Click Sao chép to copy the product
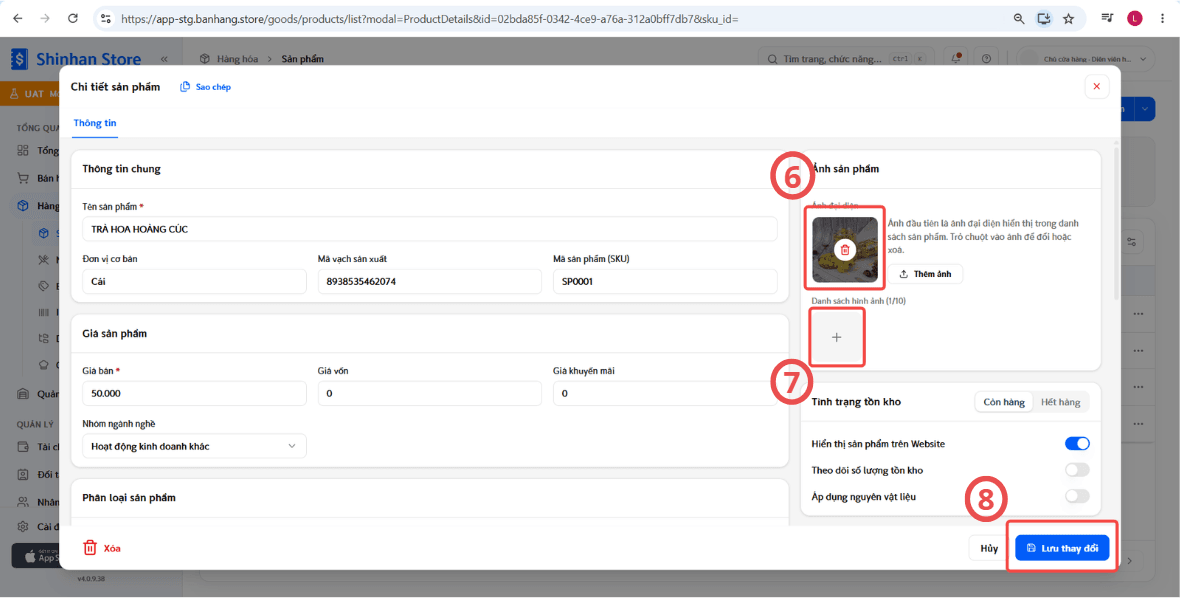The image size is (1180, 598). pos(205,87)
